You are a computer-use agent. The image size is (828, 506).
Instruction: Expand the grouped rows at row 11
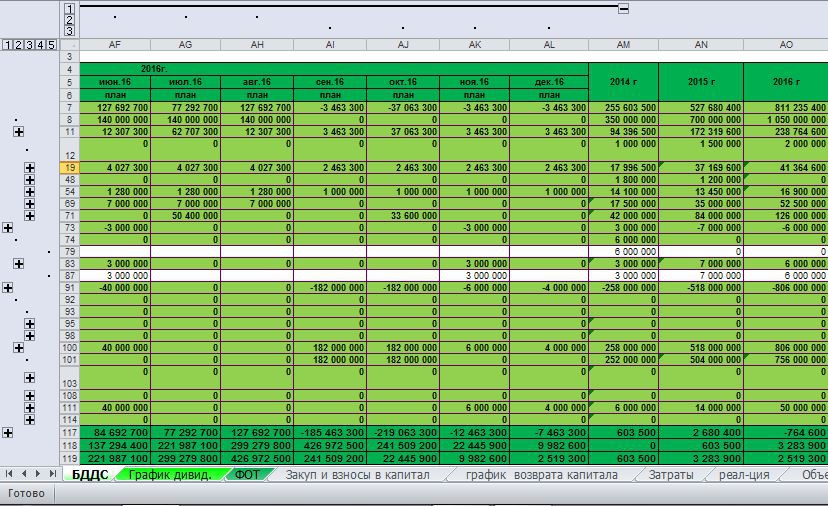click(18, 132)
